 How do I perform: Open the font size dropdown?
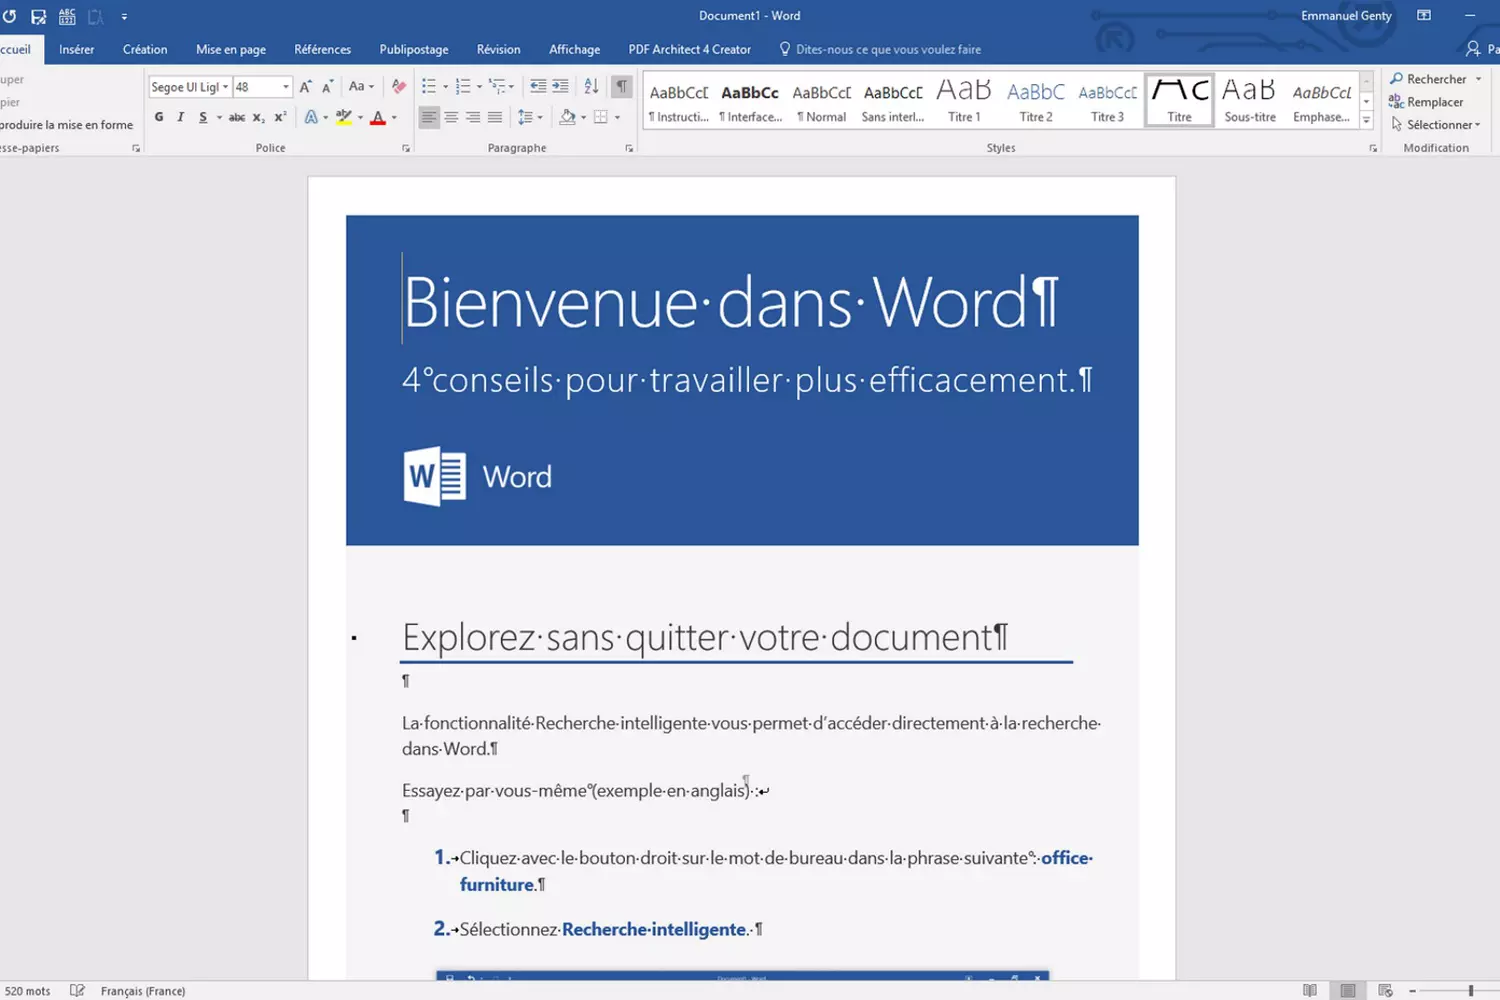pos(284,86)
